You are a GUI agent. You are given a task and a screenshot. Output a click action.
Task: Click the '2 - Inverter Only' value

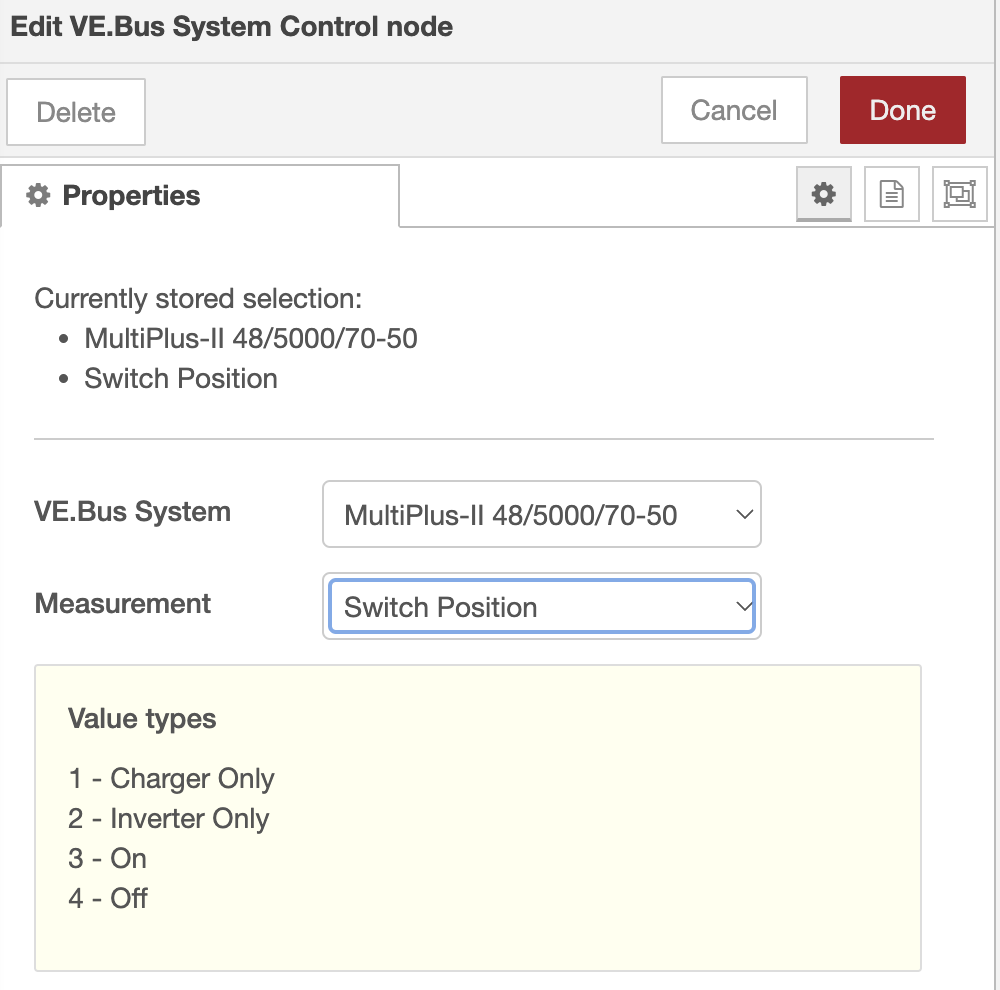pos(169,818)
